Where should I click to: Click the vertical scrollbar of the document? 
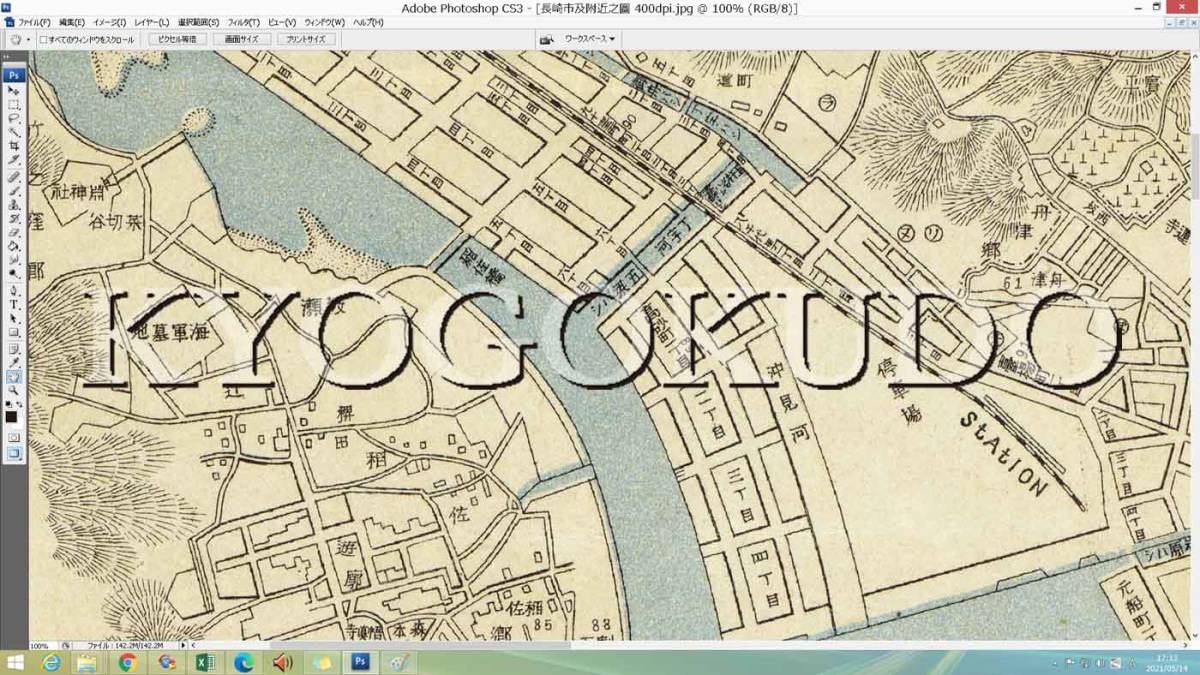(x=1194, y=345)
